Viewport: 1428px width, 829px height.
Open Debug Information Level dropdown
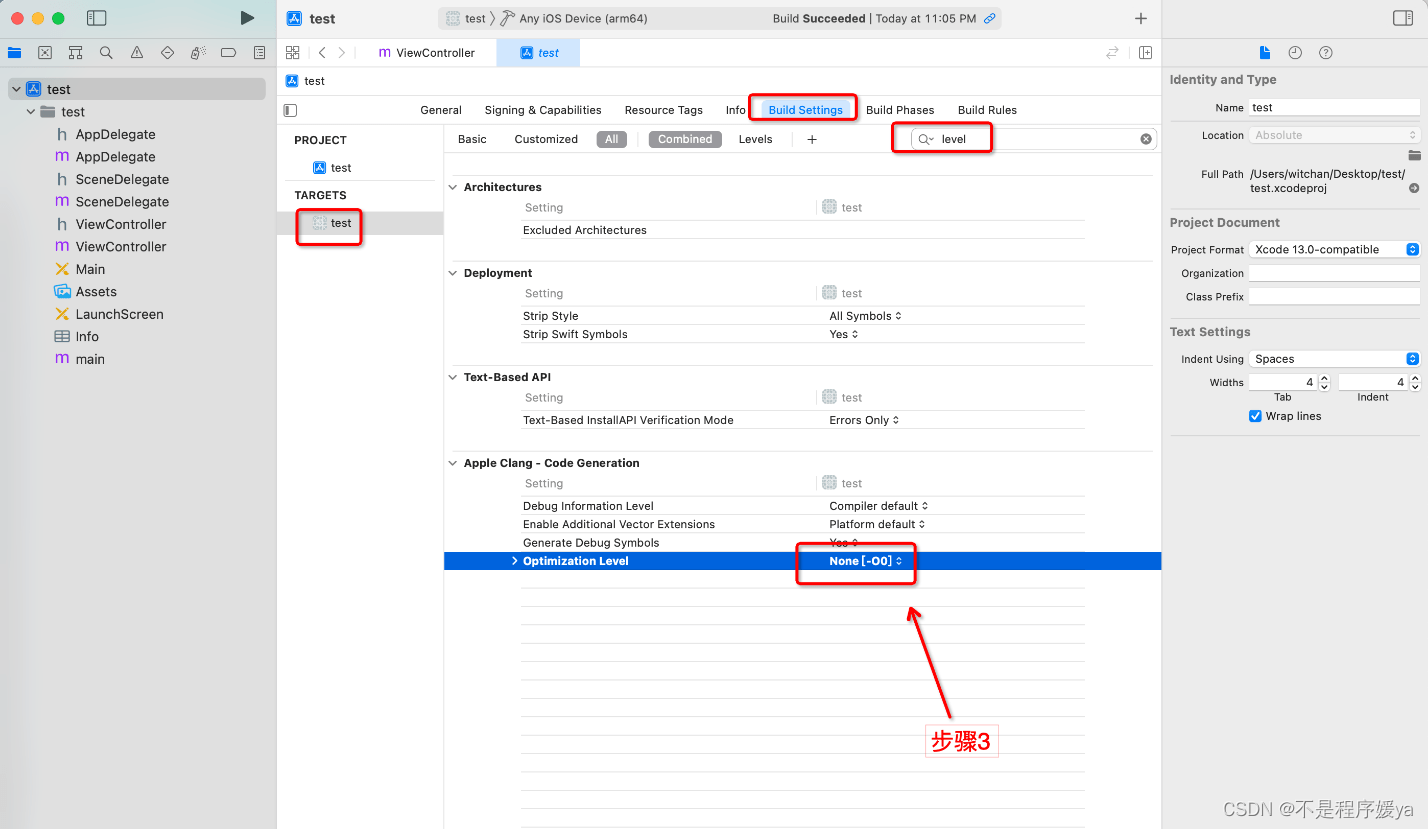879,506
